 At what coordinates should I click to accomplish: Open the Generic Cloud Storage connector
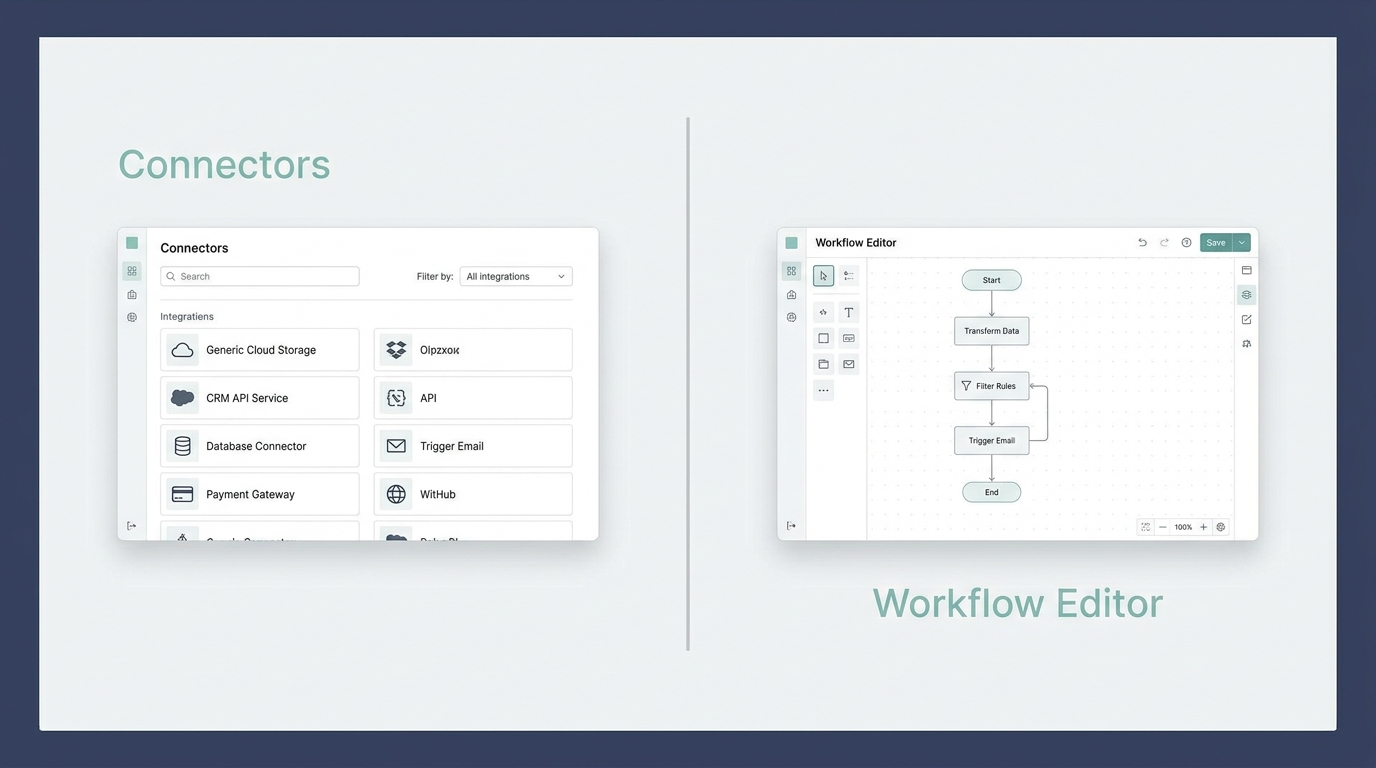(x=260, y=350)
